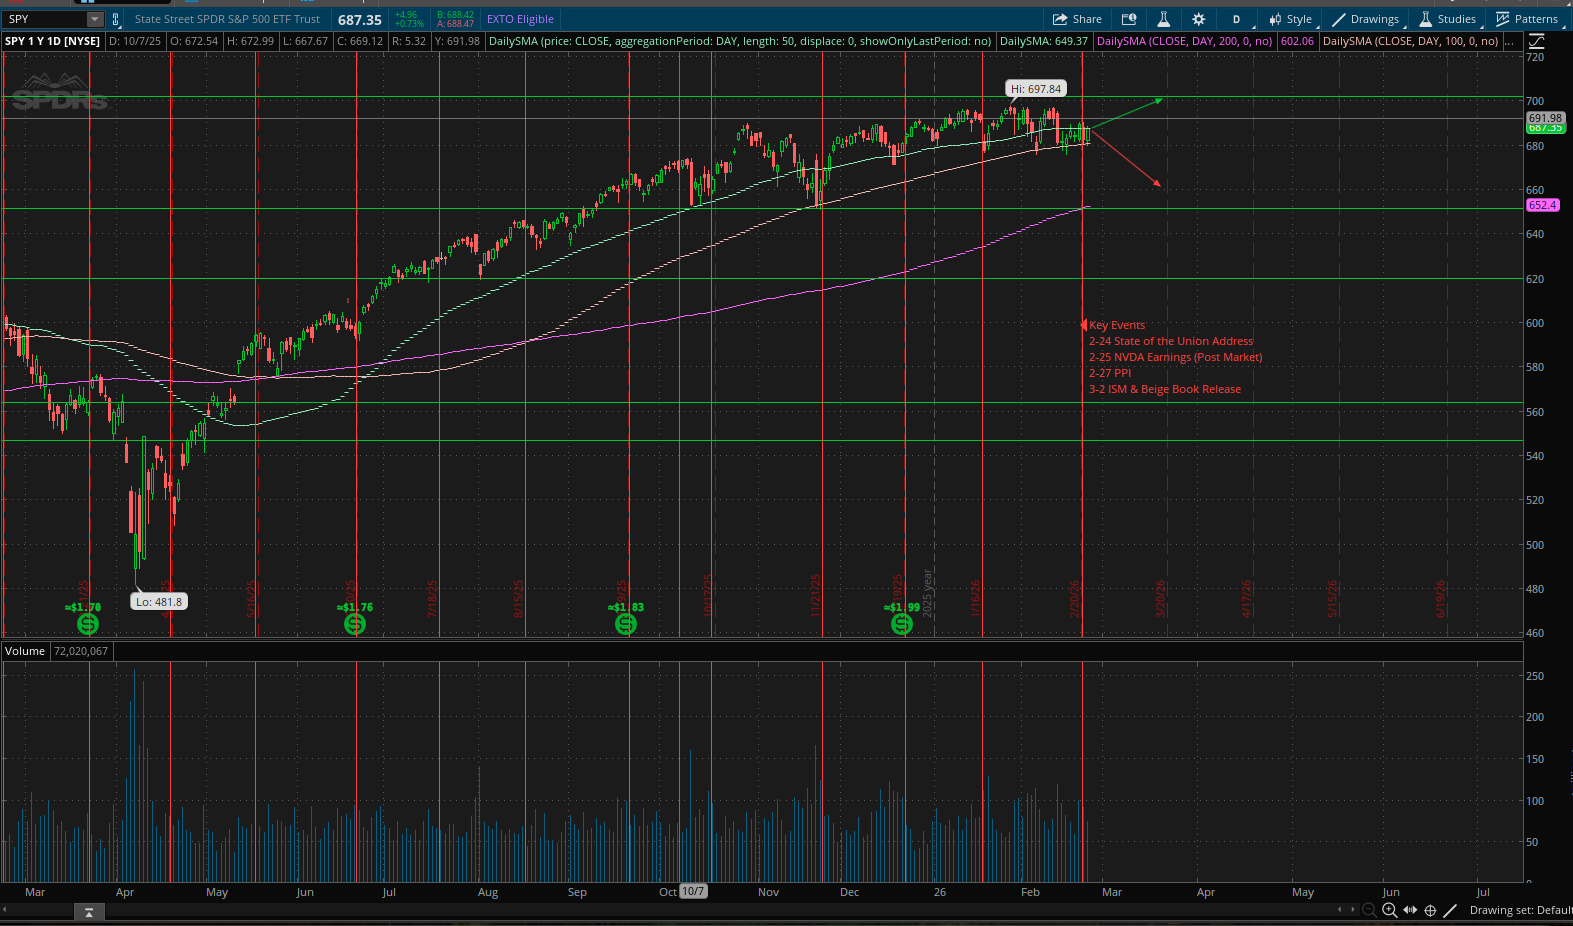Click the symbol link clipboard icon

[116, 19]
